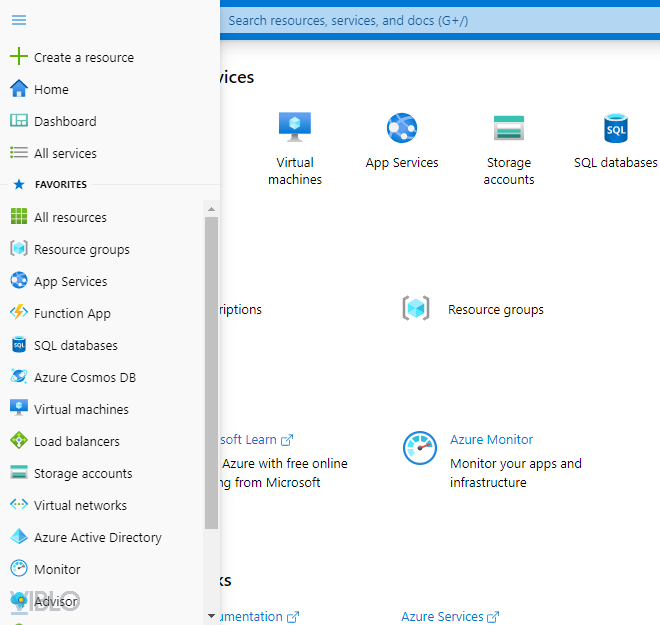Click the Virtual machines monitor icon in sidebar
The width and height of the screenshot is (660, 625).
click(x=19, y=408)
